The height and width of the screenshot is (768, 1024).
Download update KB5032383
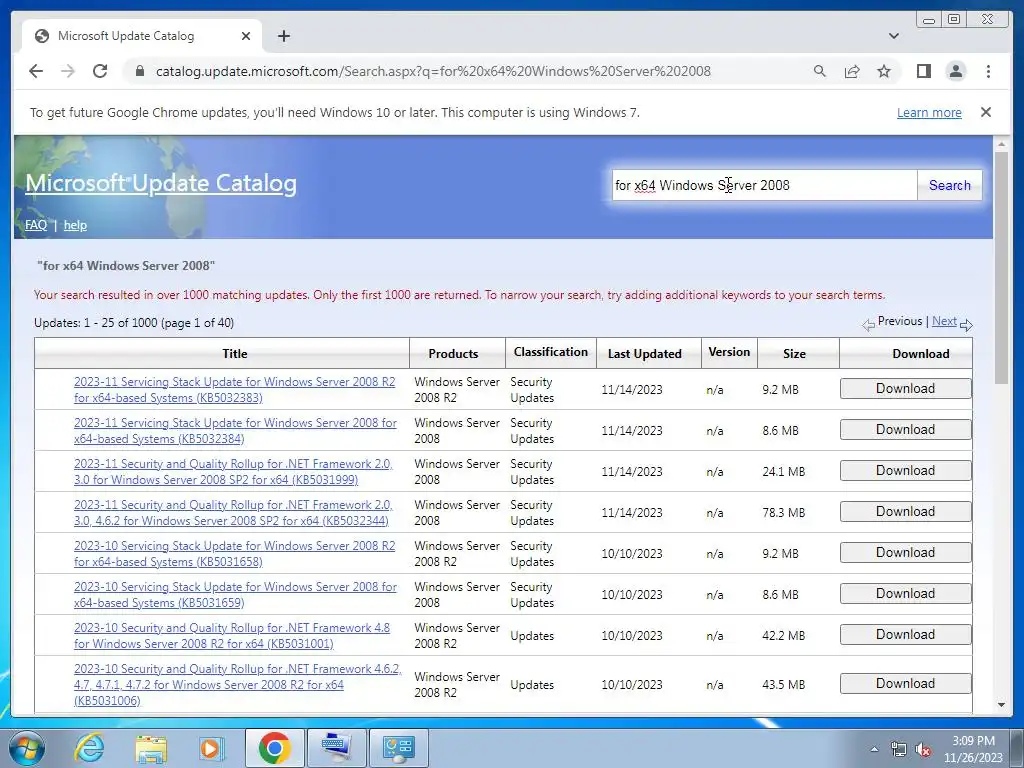[905, 389]
